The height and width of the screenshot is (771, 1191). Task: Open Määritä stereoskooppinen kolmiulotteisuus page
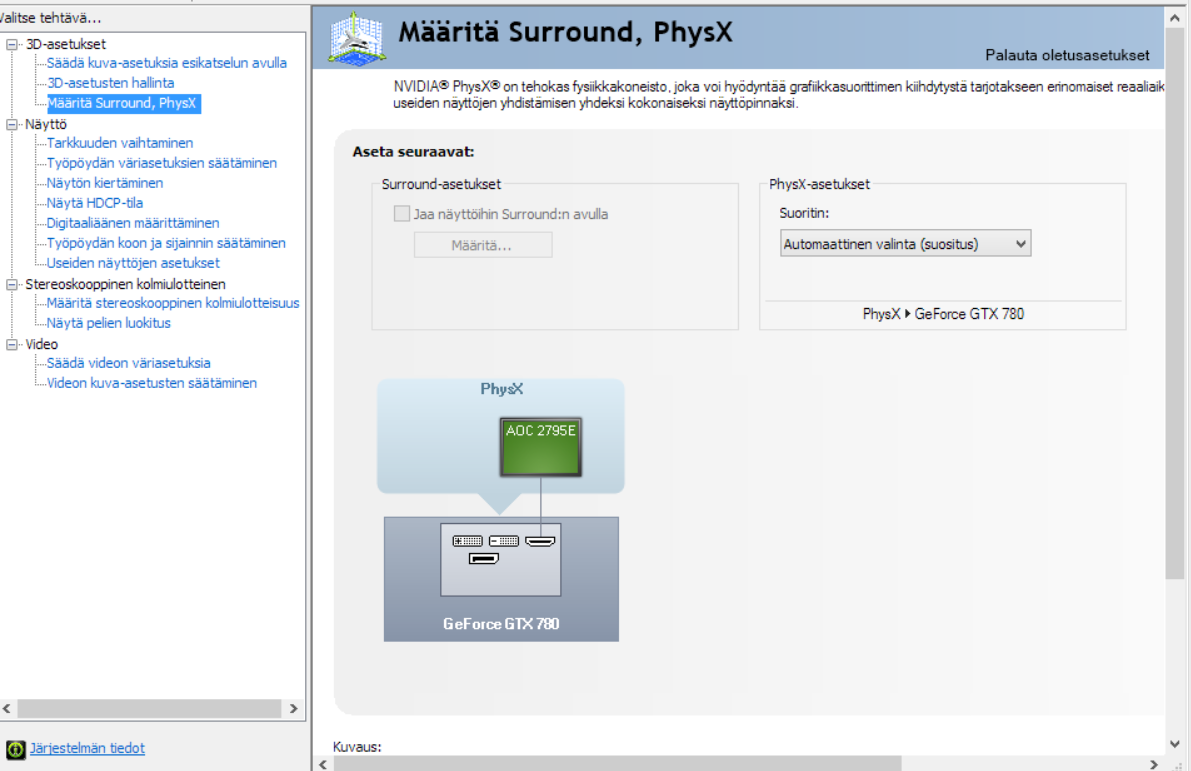172,303
